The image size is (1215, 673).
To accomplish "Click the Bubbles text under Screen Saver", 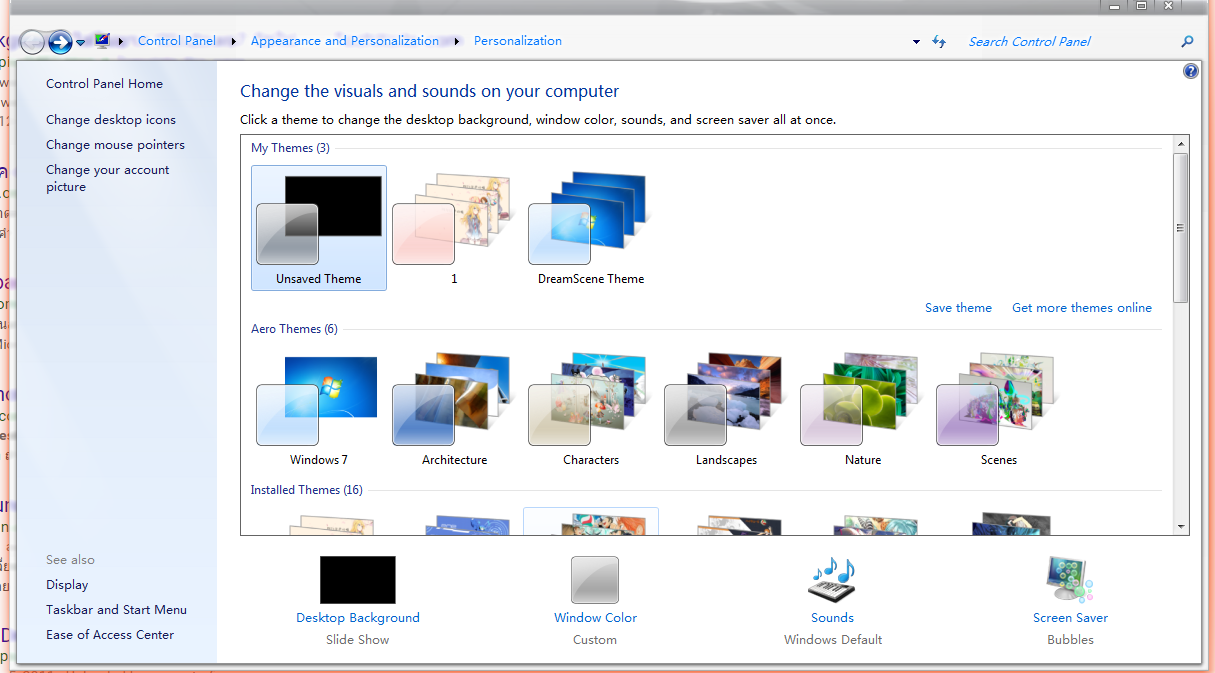I will coord(1070,640).
